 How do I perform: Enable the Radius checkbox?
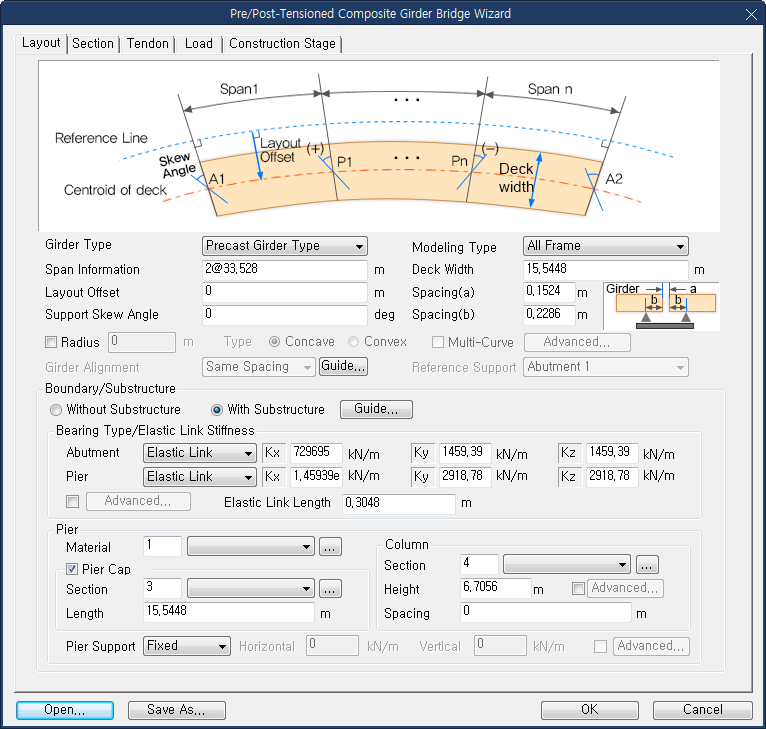tap(52, 342)
